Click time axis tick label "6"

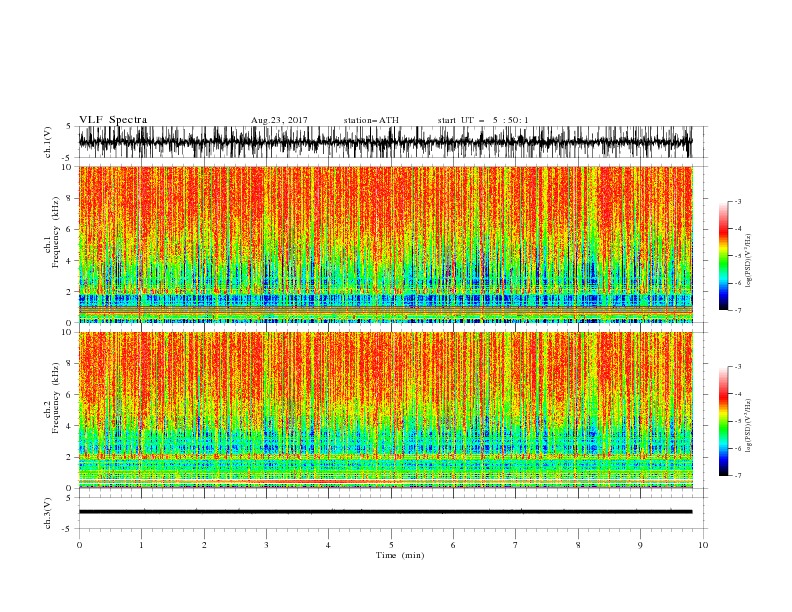pyautogui.click(x=454, y=545)
